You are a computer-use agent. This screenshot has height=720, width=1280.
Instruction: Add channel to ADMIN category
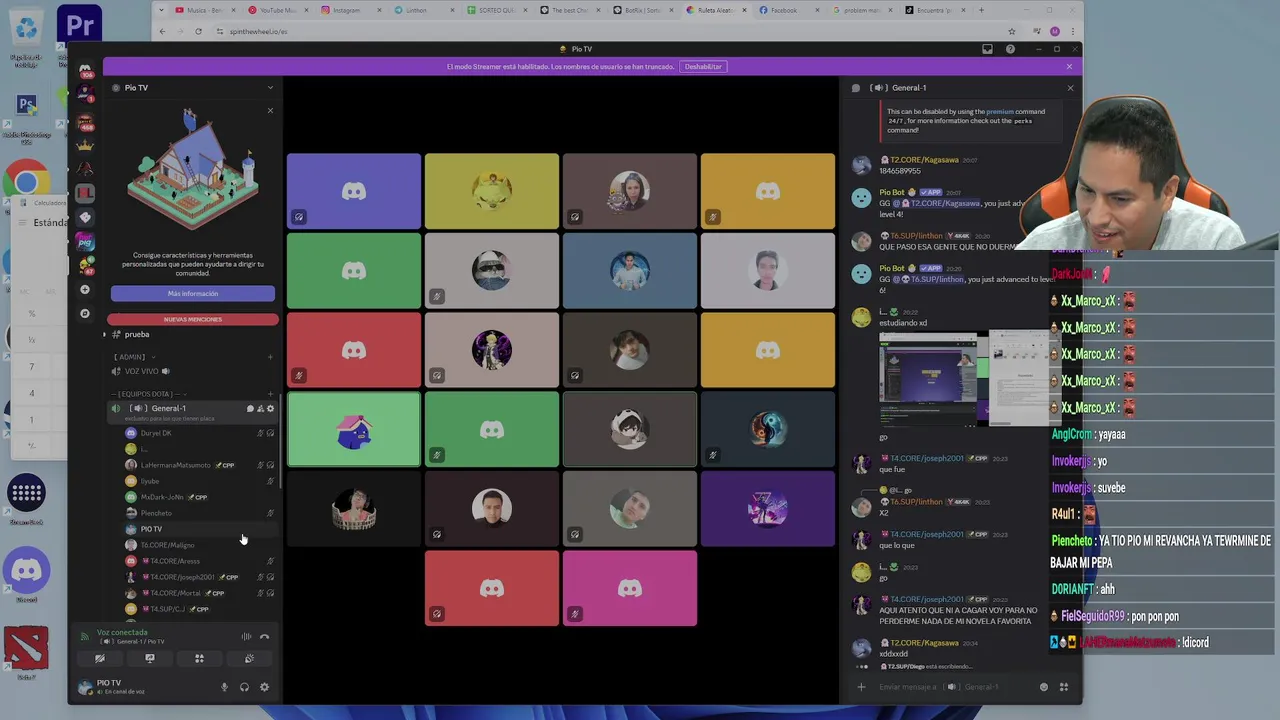270,357
